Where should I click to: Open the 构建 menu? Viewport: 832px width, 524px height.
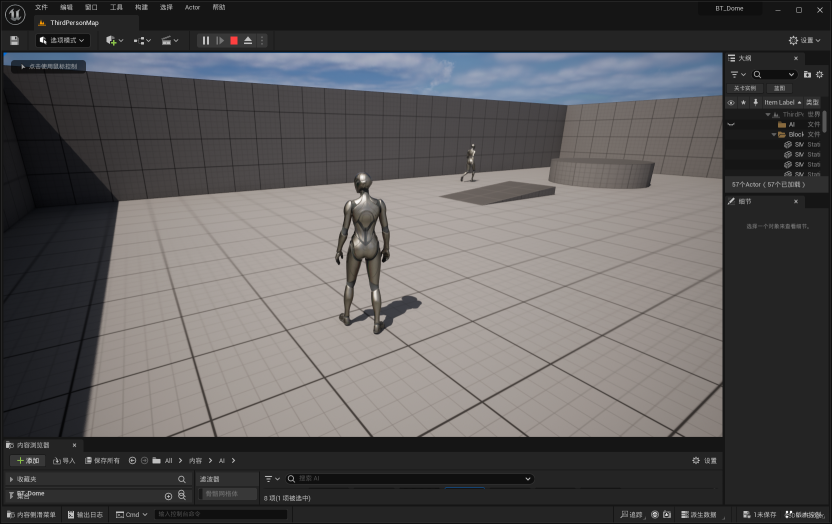tap(141, 7)
